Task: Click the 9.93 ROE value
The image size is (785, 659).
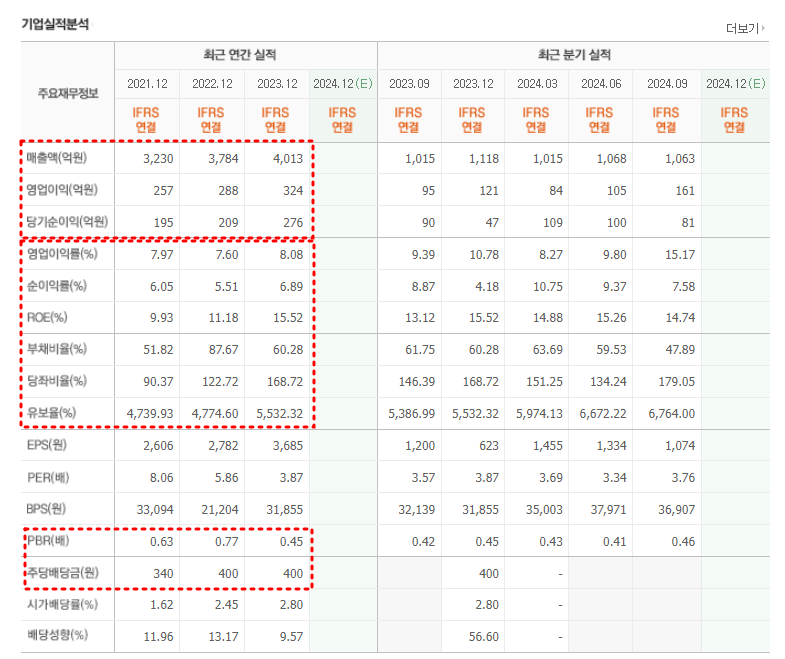Action: pyautogui.click(x=162, y=318)
